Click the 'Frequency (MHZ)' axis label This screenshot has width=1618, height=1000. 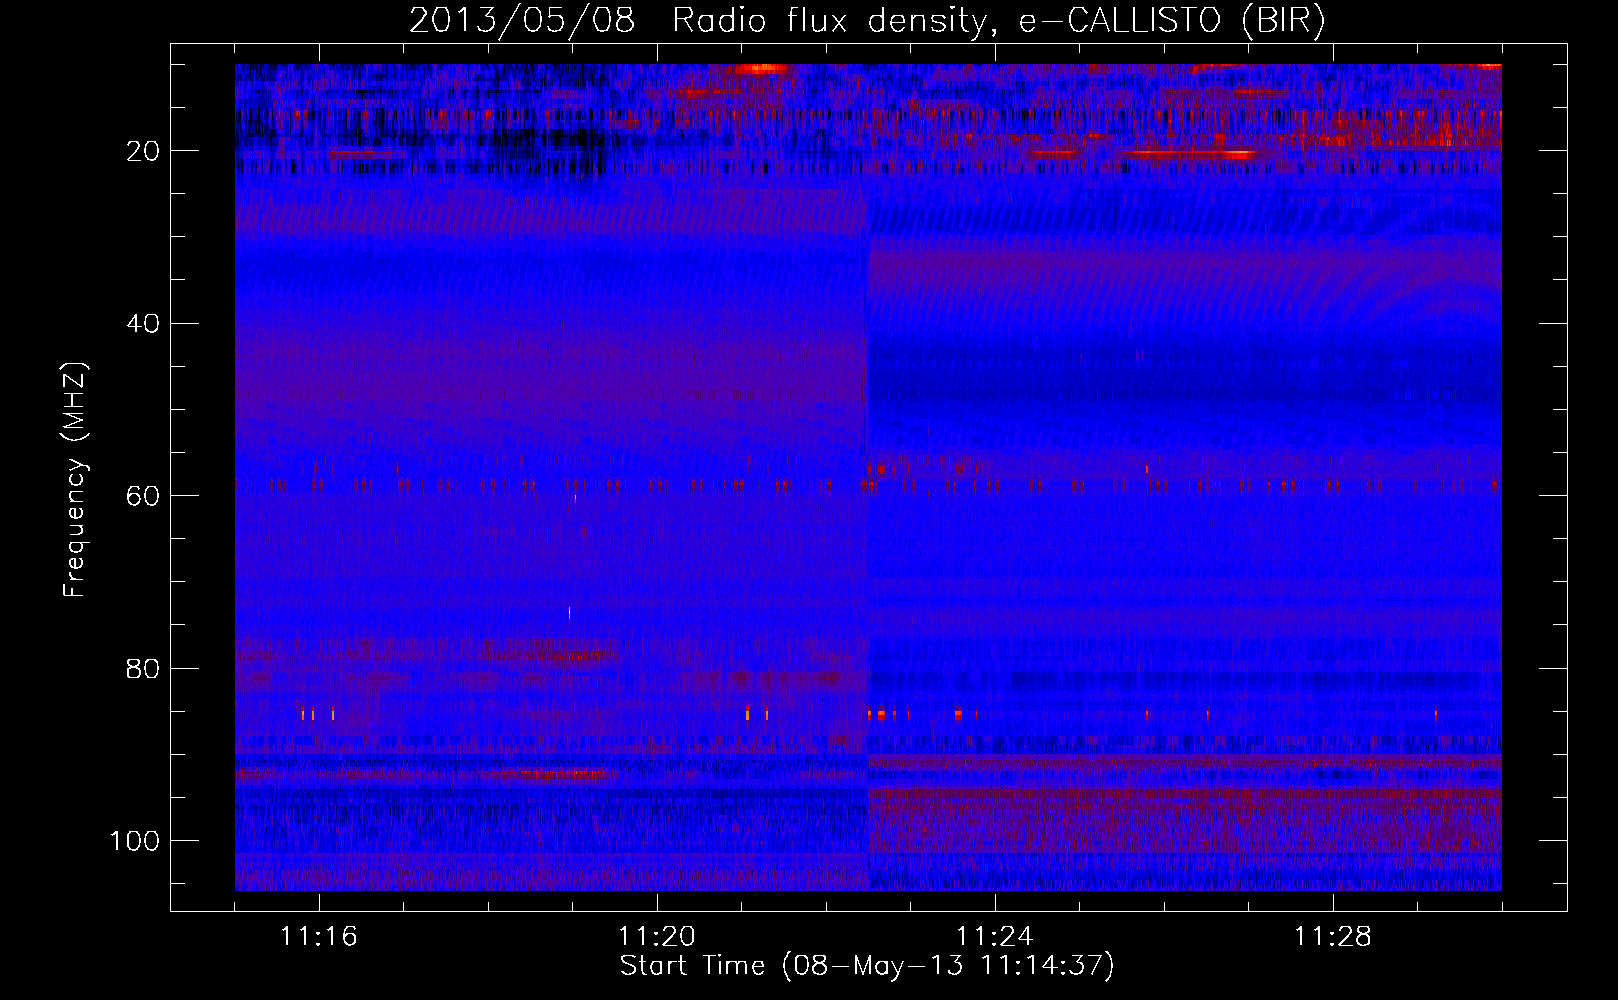[75, 479]
